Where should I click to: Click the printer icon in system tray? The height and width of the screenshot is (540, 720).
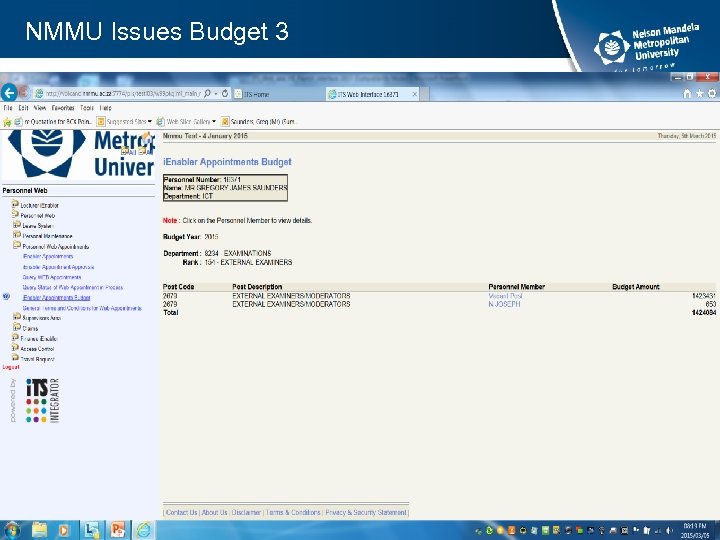(613, 530)
